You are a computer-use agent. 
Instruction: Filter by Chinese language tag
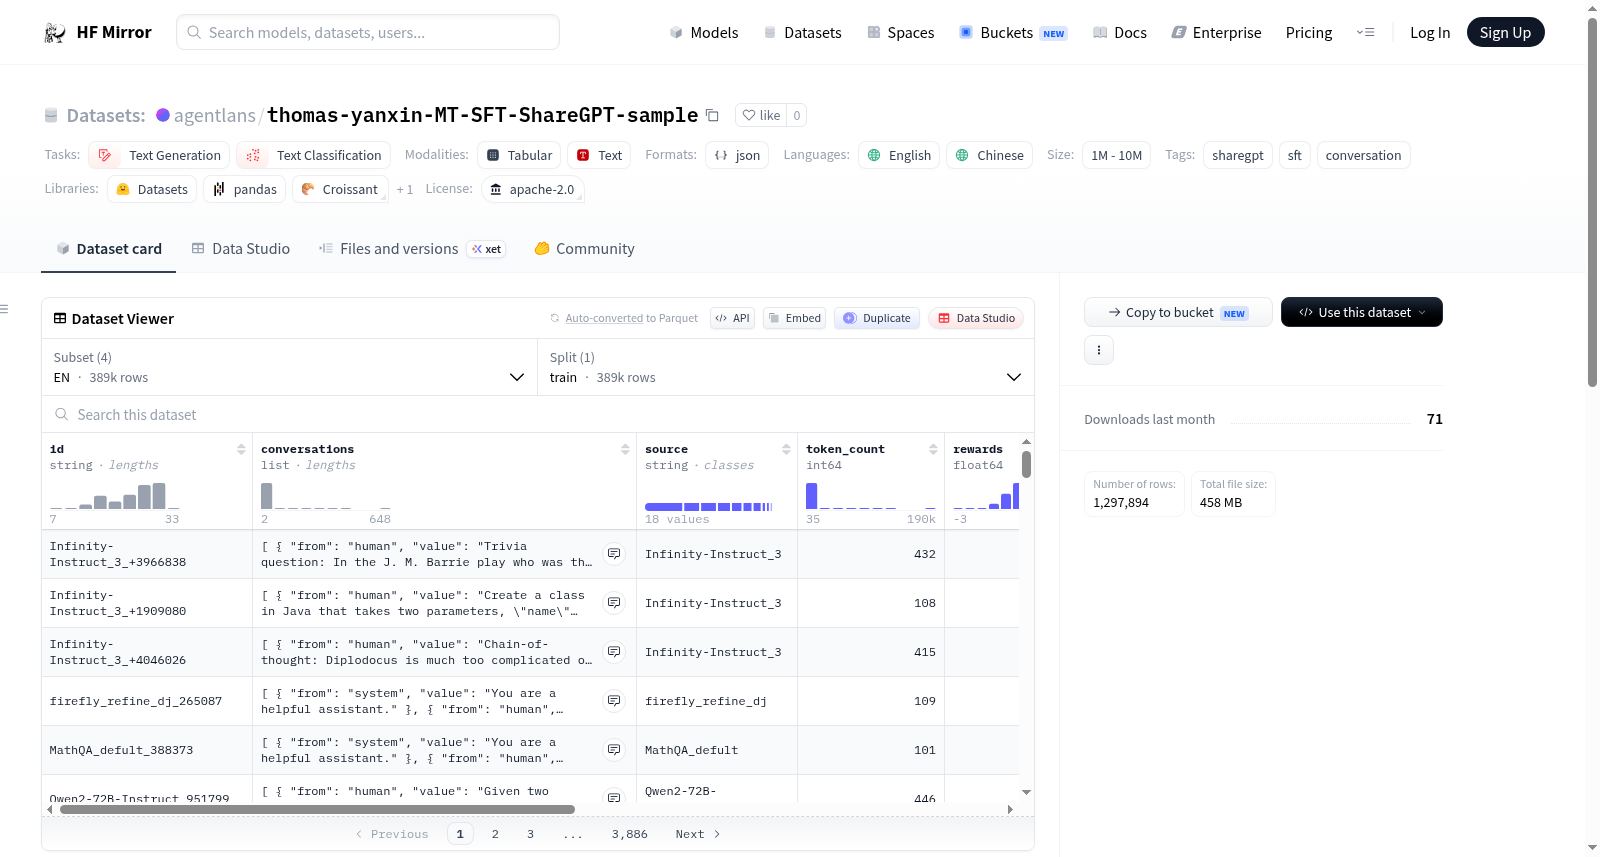point(989,155)
